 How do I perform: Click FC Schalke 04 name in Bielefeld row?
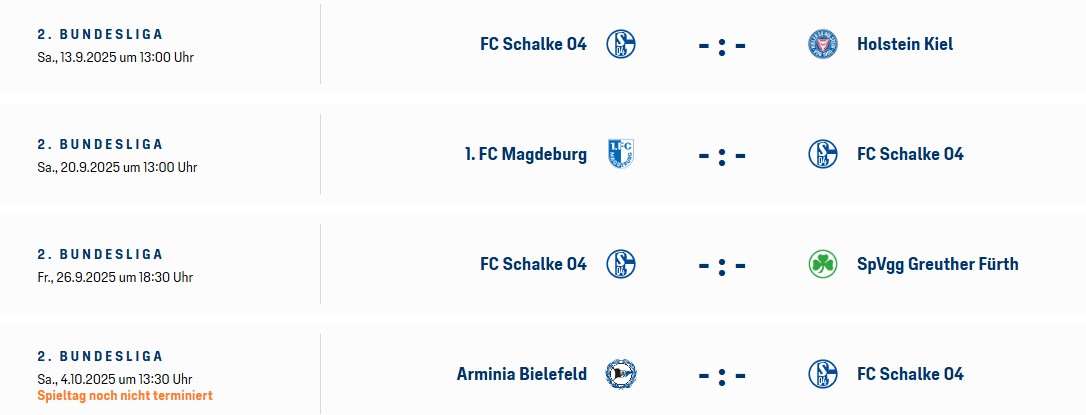pos(910,374)
